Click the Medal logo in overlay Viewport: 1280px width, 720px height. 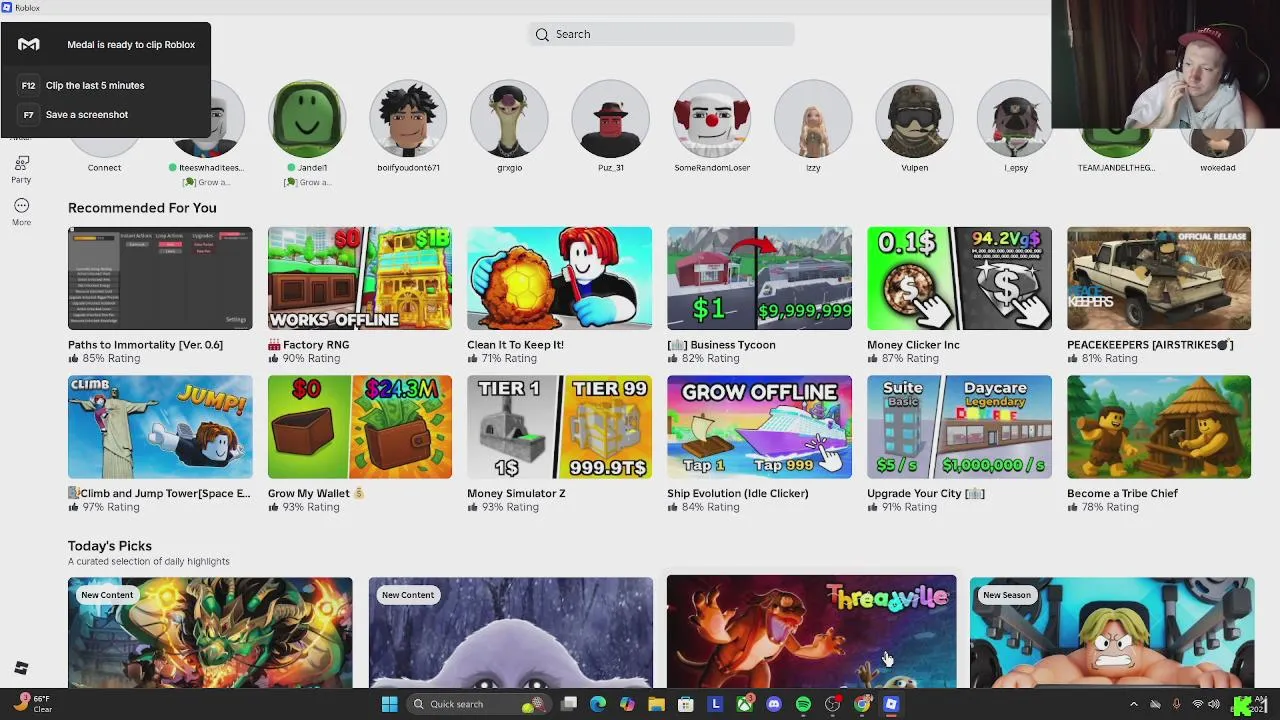click(x=29, y=44)
